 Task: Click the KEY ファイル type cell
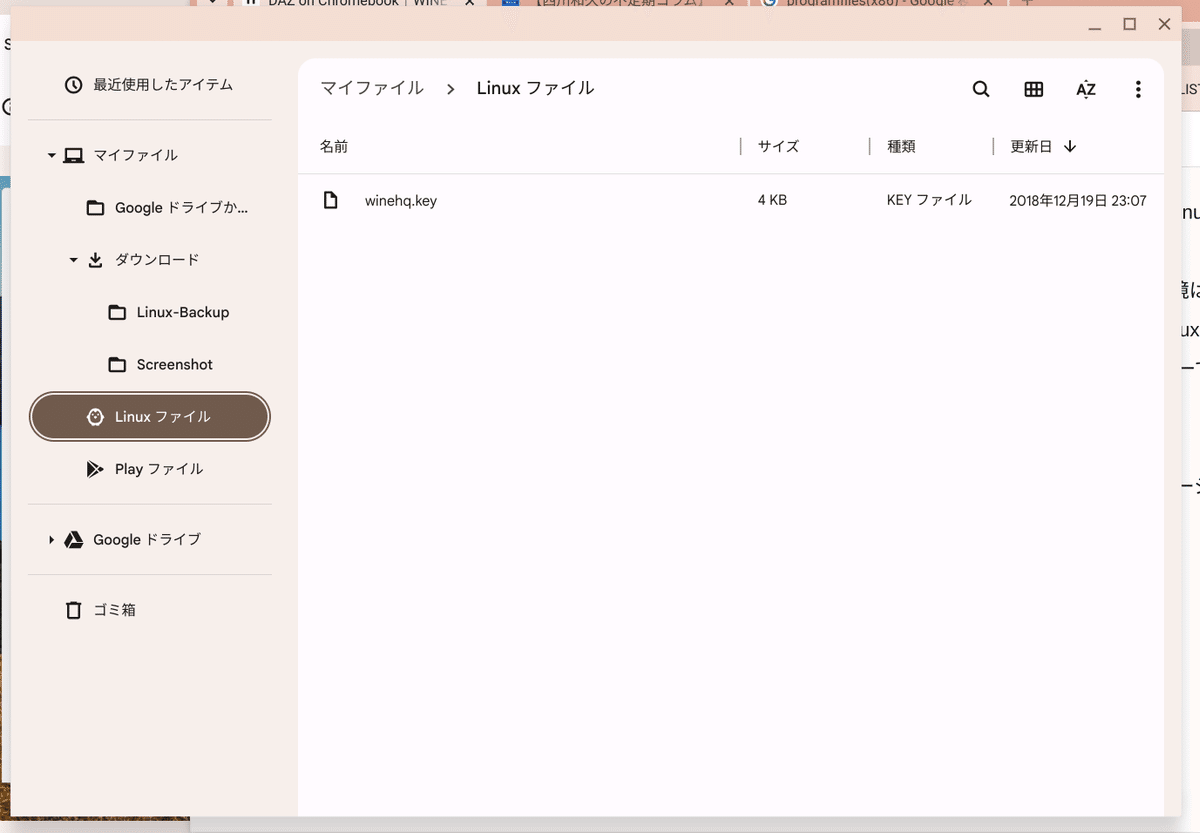click(929, 200)
